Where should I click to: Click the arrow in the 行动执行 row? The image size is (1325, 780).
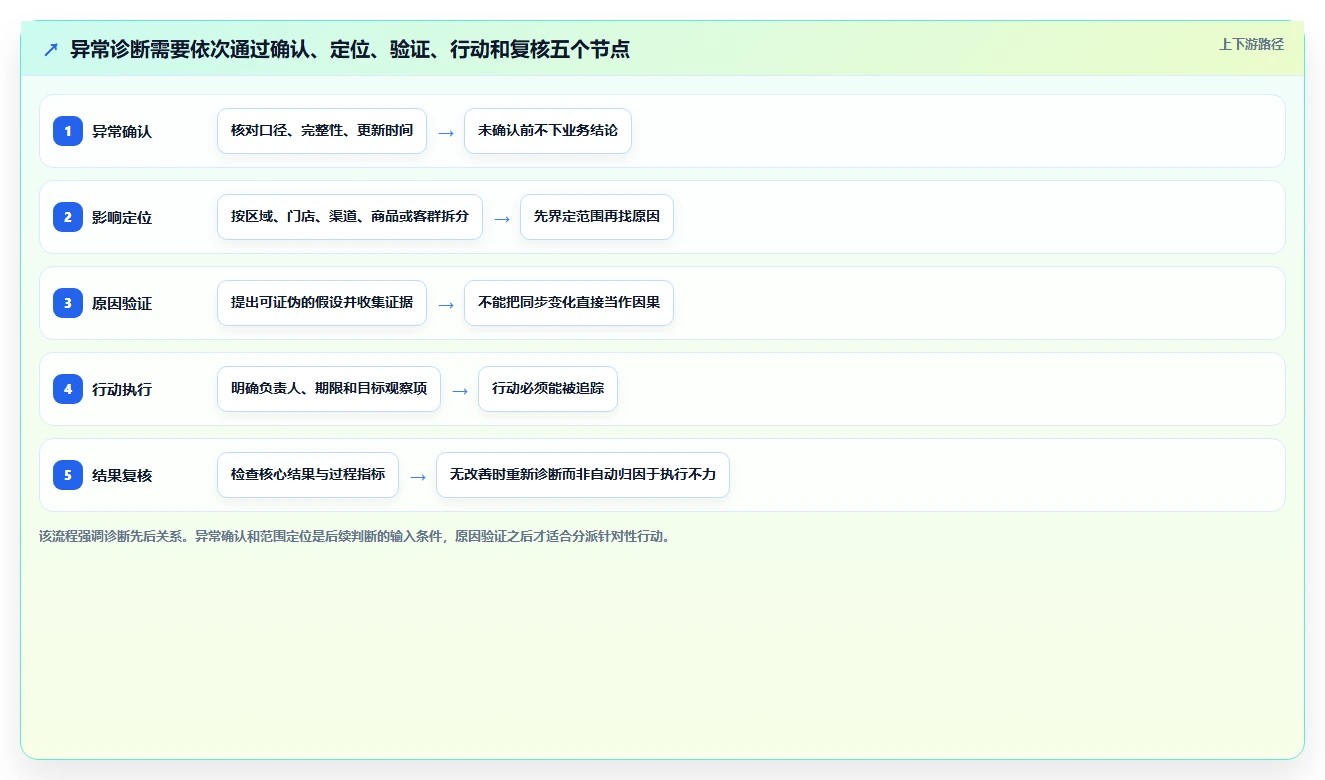point(460,391)
